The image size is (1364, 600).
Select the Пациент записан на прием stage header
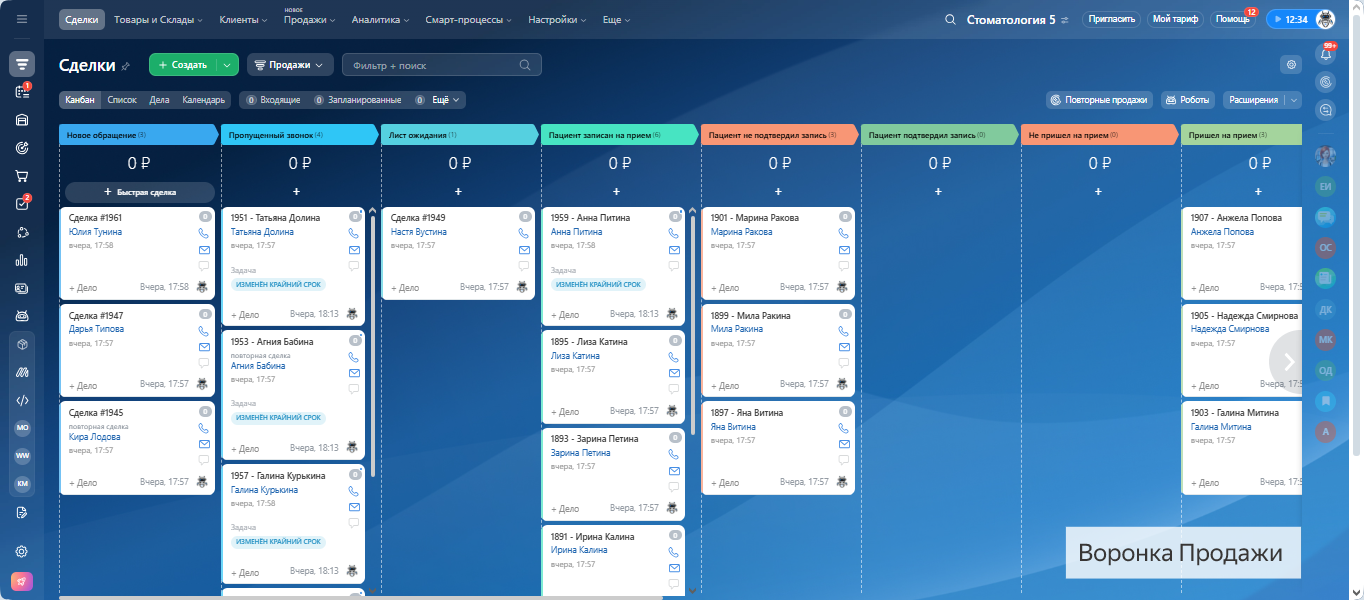pyautogui.click(x=618, y=134)
